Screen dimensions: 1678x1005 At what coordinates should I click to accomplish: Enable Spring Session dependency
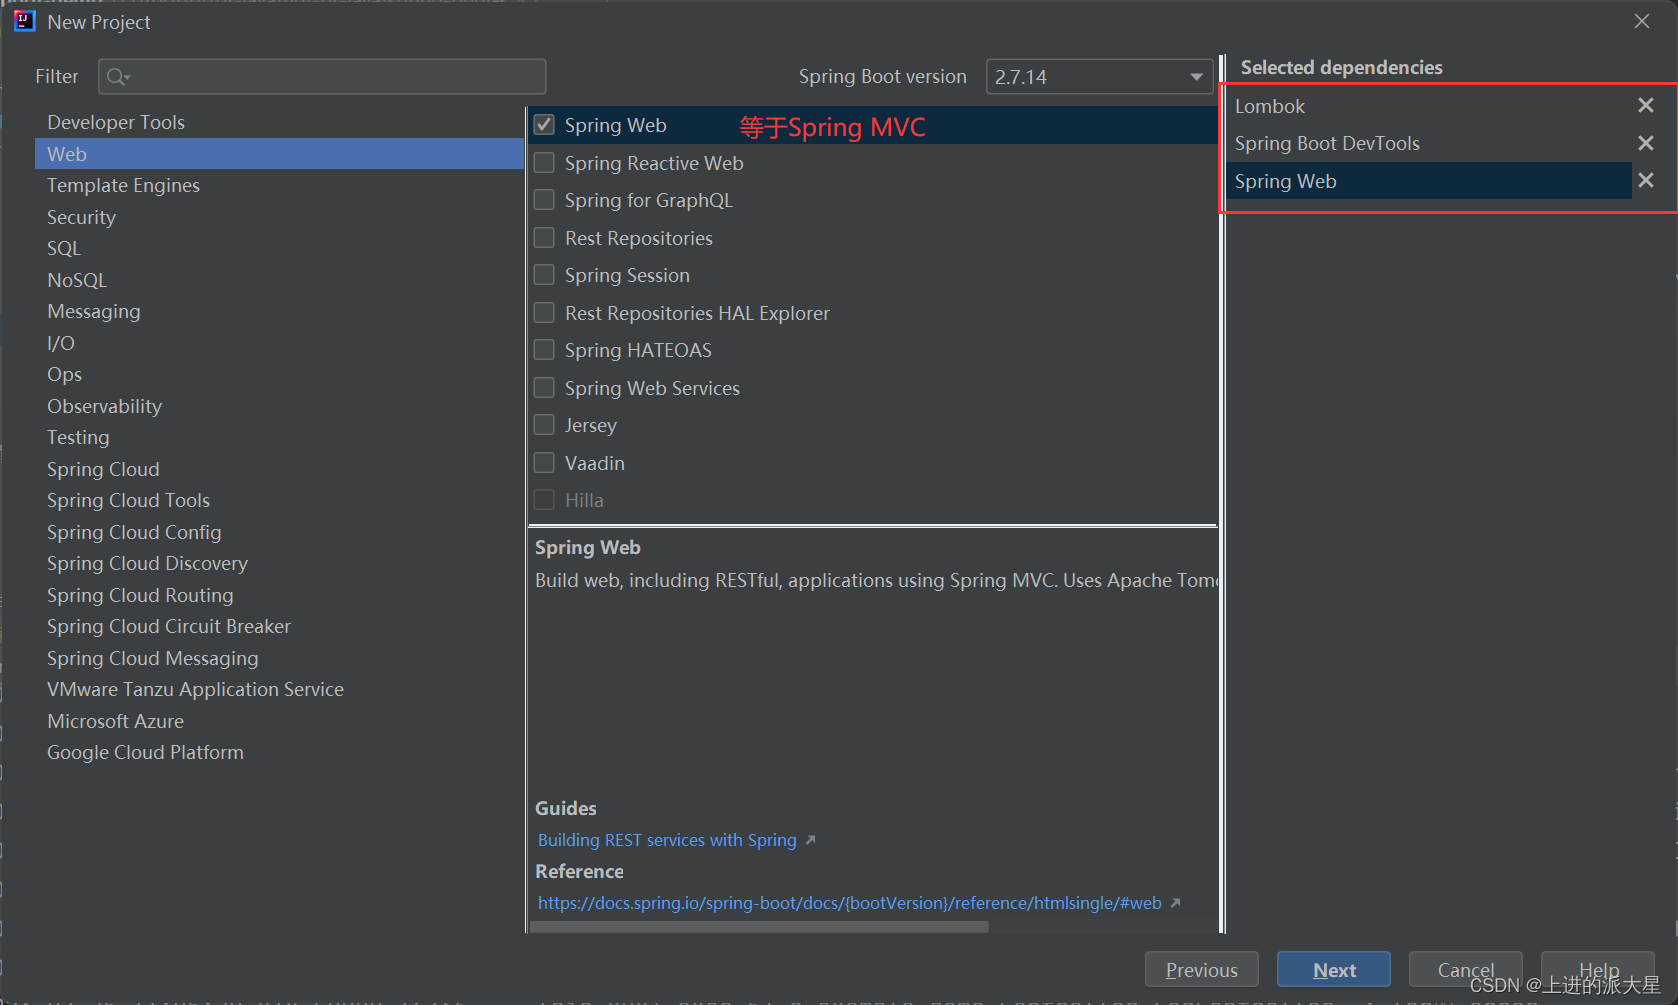tap(544, 275)
